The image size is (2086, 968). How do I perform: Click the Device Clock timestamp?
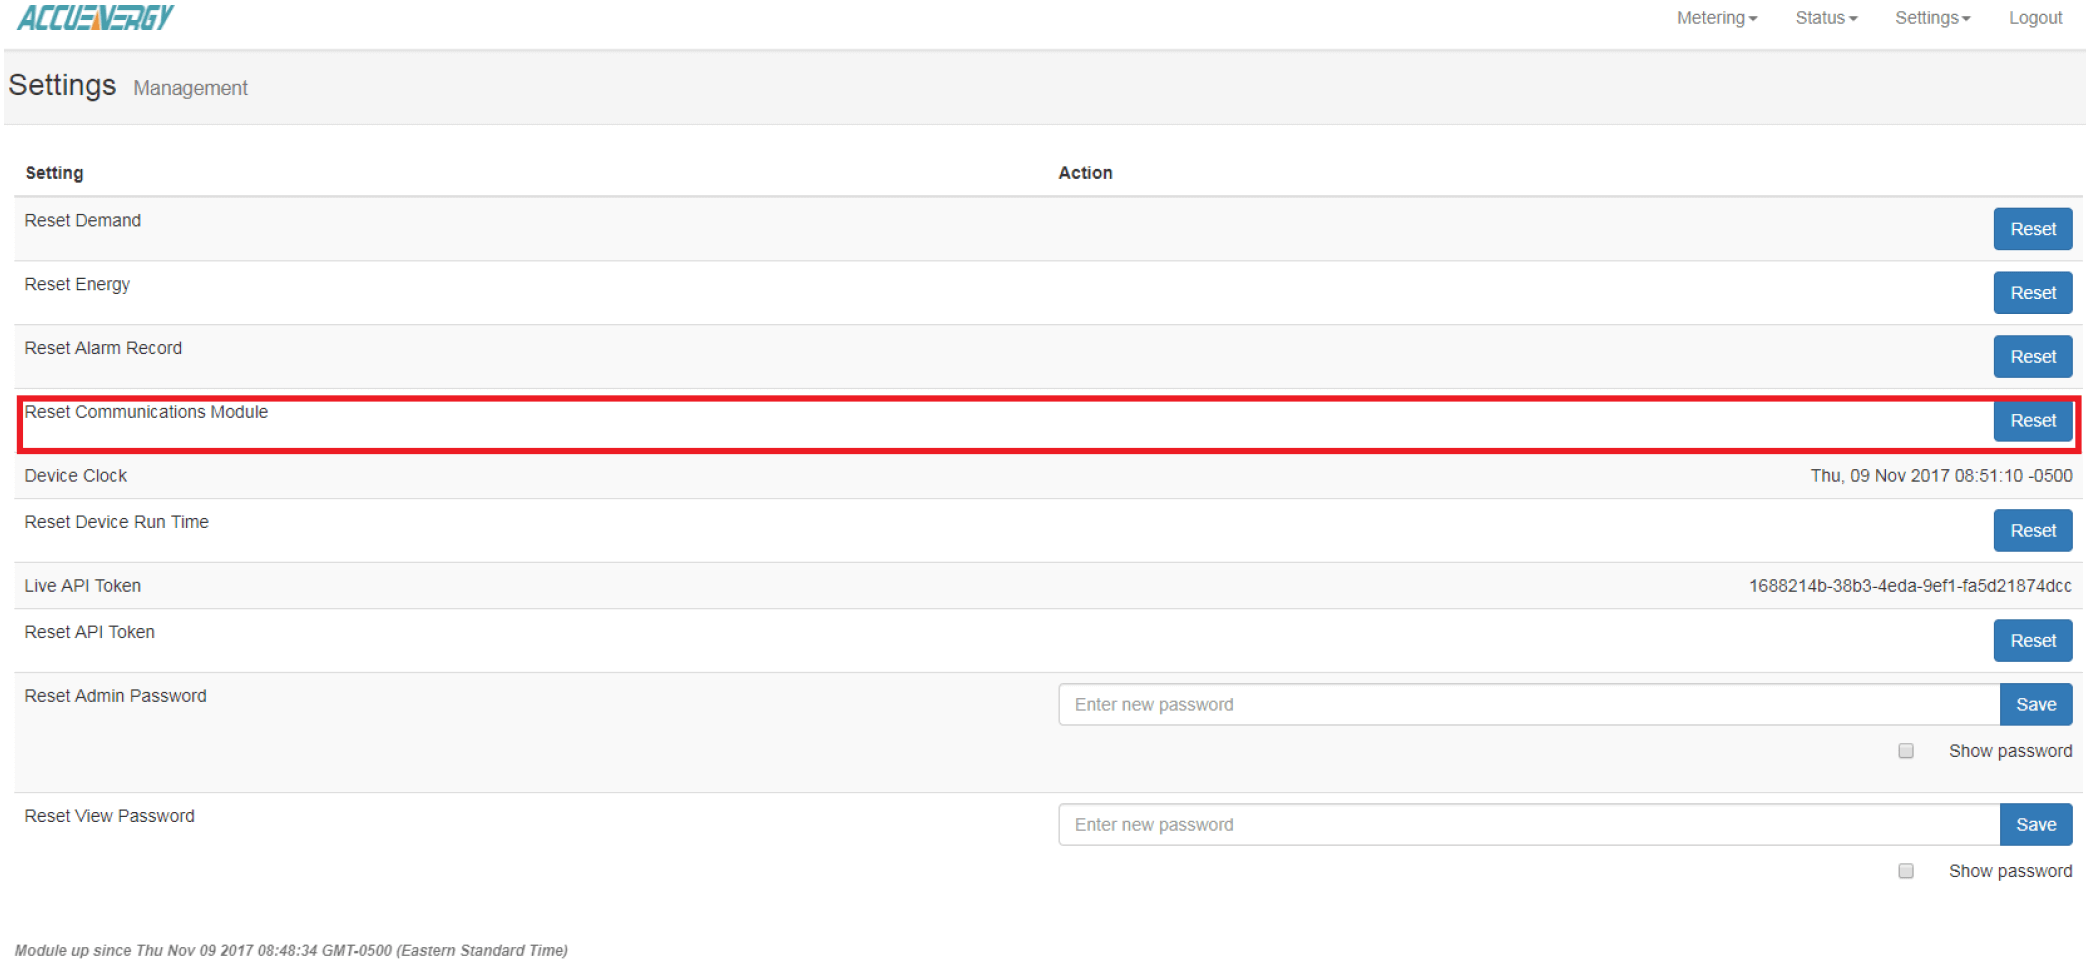(1940, 476)
